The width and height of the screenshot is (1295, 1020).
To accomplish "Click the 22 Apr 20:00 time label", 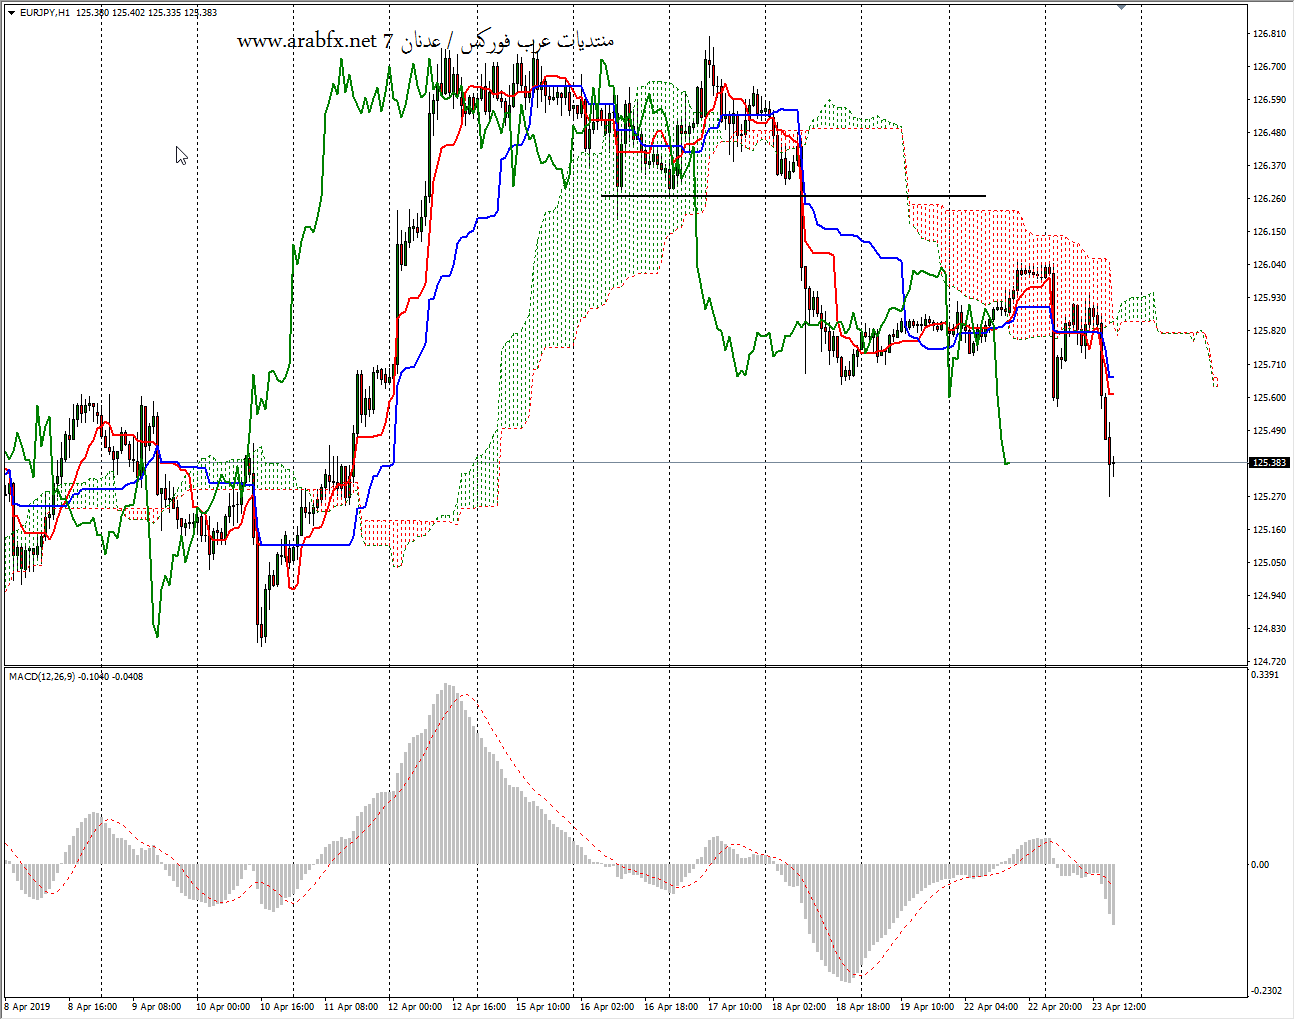I will [1054, 1007].
